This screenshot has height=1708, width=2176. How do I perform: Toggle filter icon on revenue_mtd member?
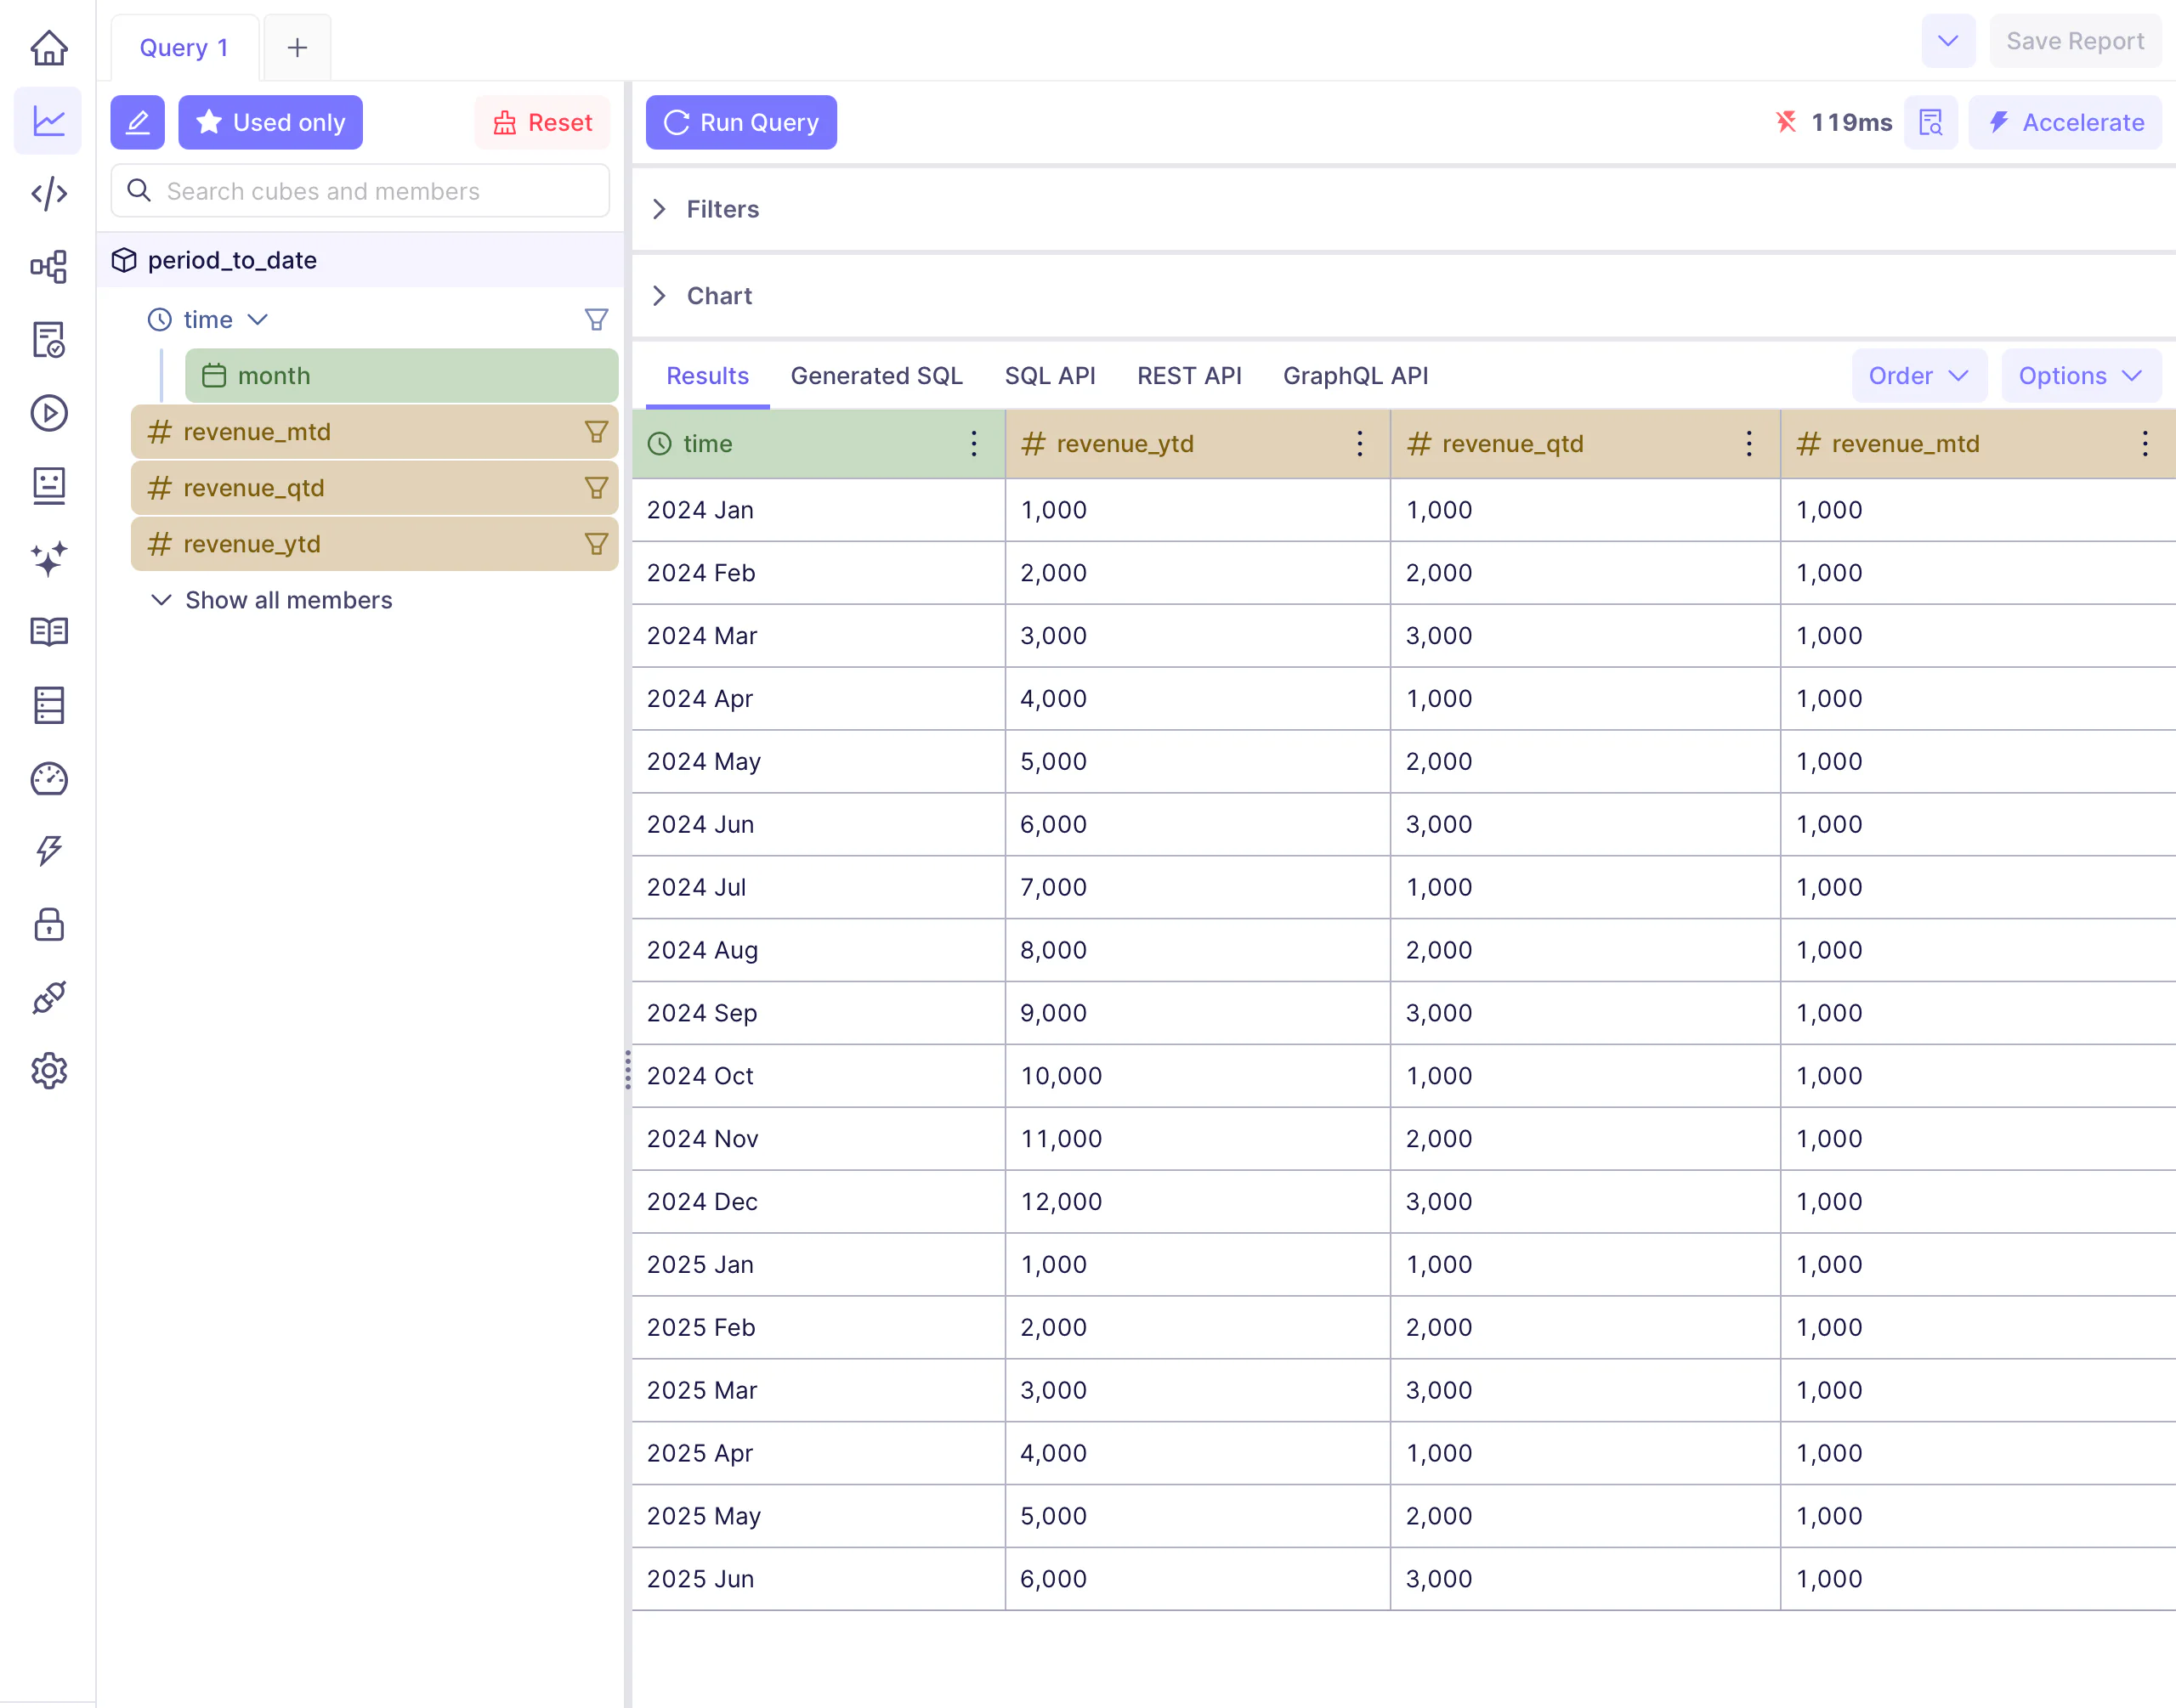click(596, 432)
